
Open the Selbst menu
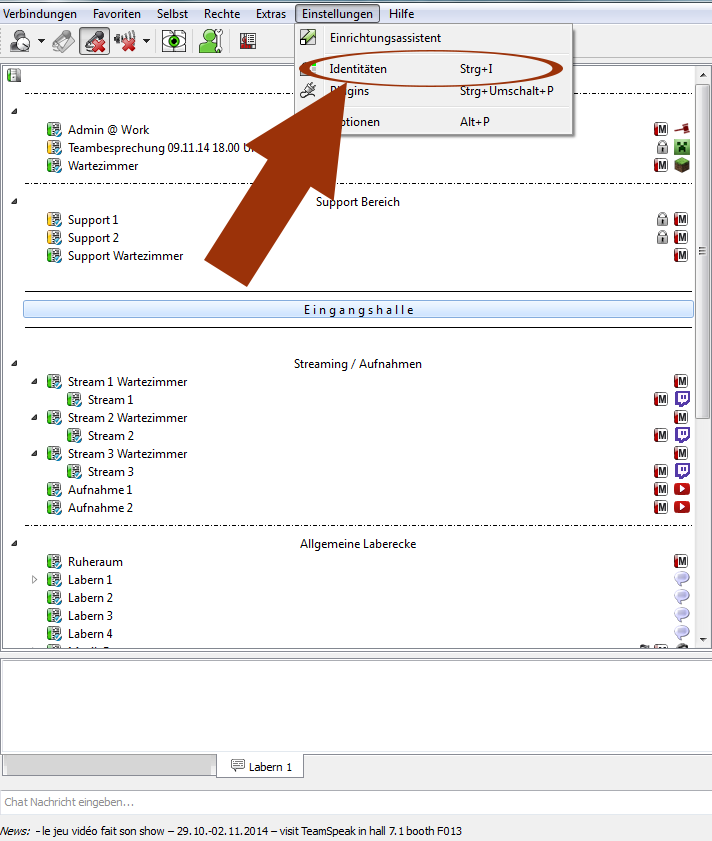point(172,13)
